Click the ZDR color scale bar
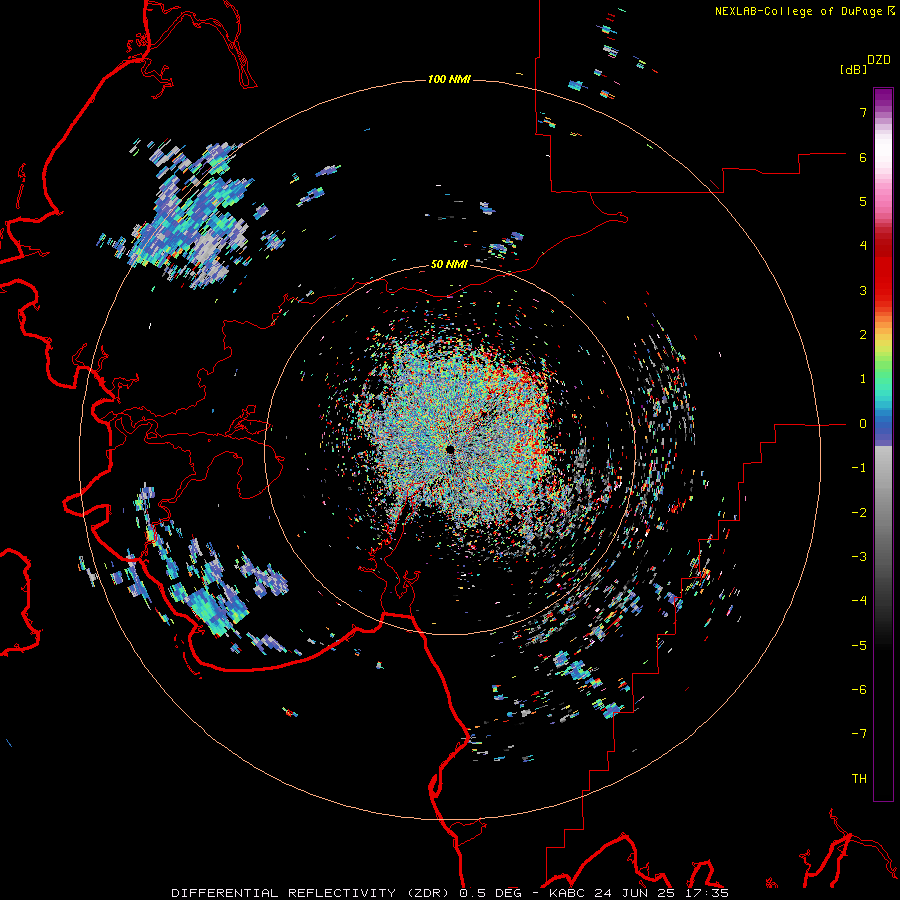 click(883, 444)
